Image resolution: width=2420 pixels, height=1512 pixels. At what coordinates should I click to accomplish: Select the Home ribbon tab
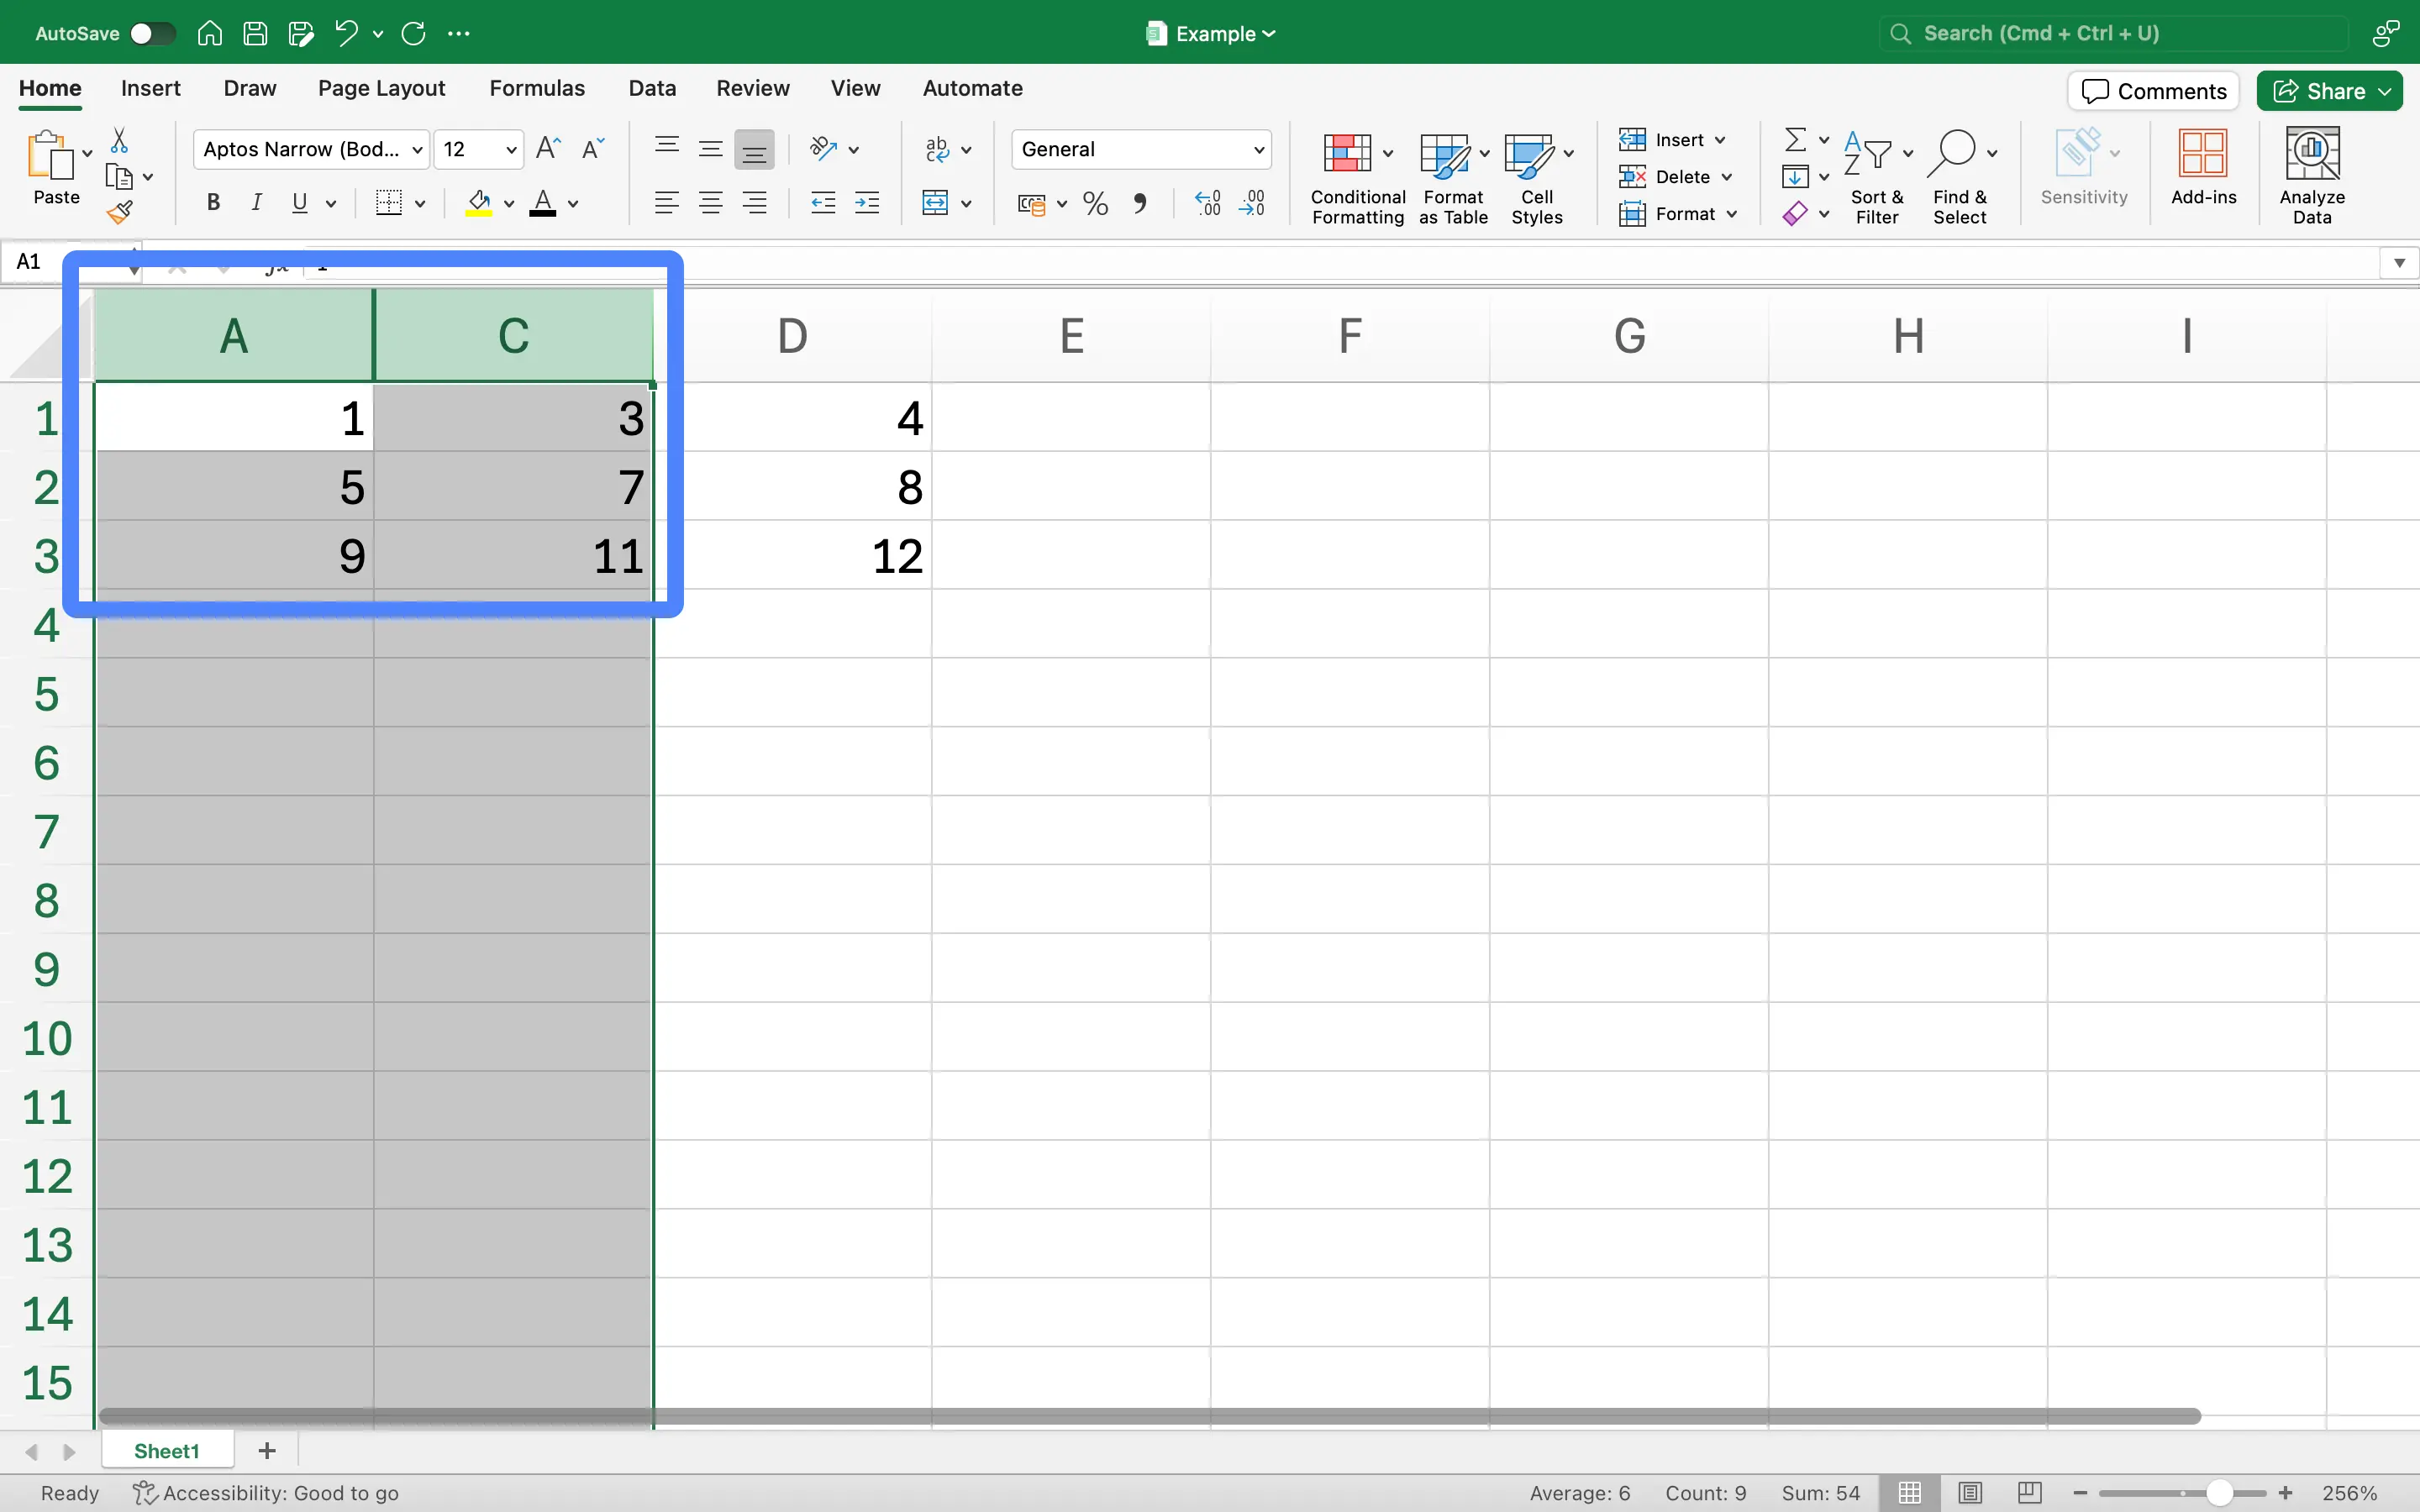click(49, 87)
